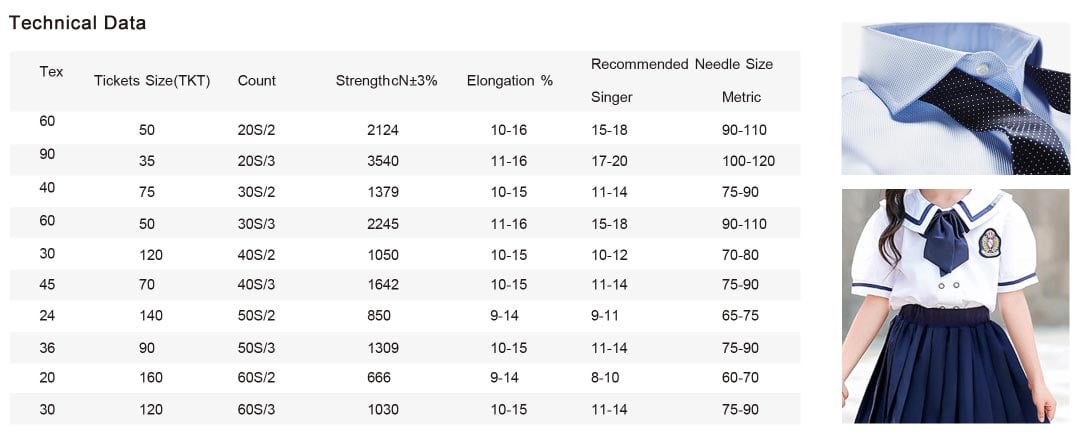
Task: Click the 40S/3 count cell
Action: click(257, 285)
